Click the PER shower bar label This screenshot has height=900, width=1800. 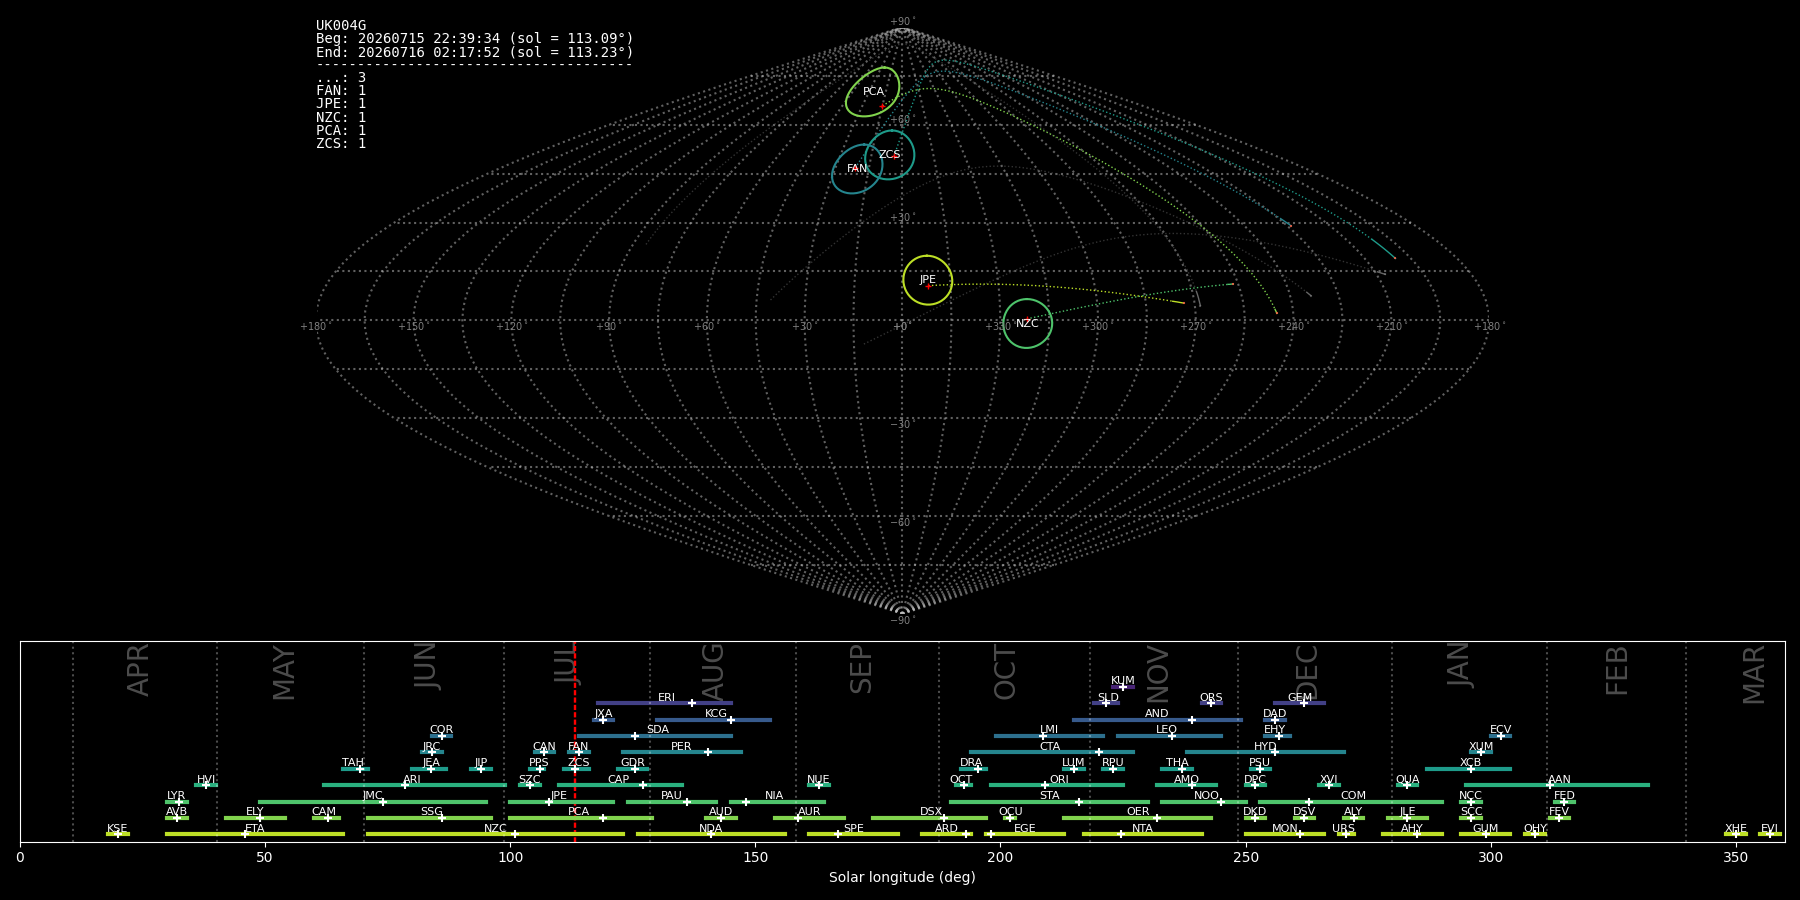pyautogui.click(x=681, y=747)
